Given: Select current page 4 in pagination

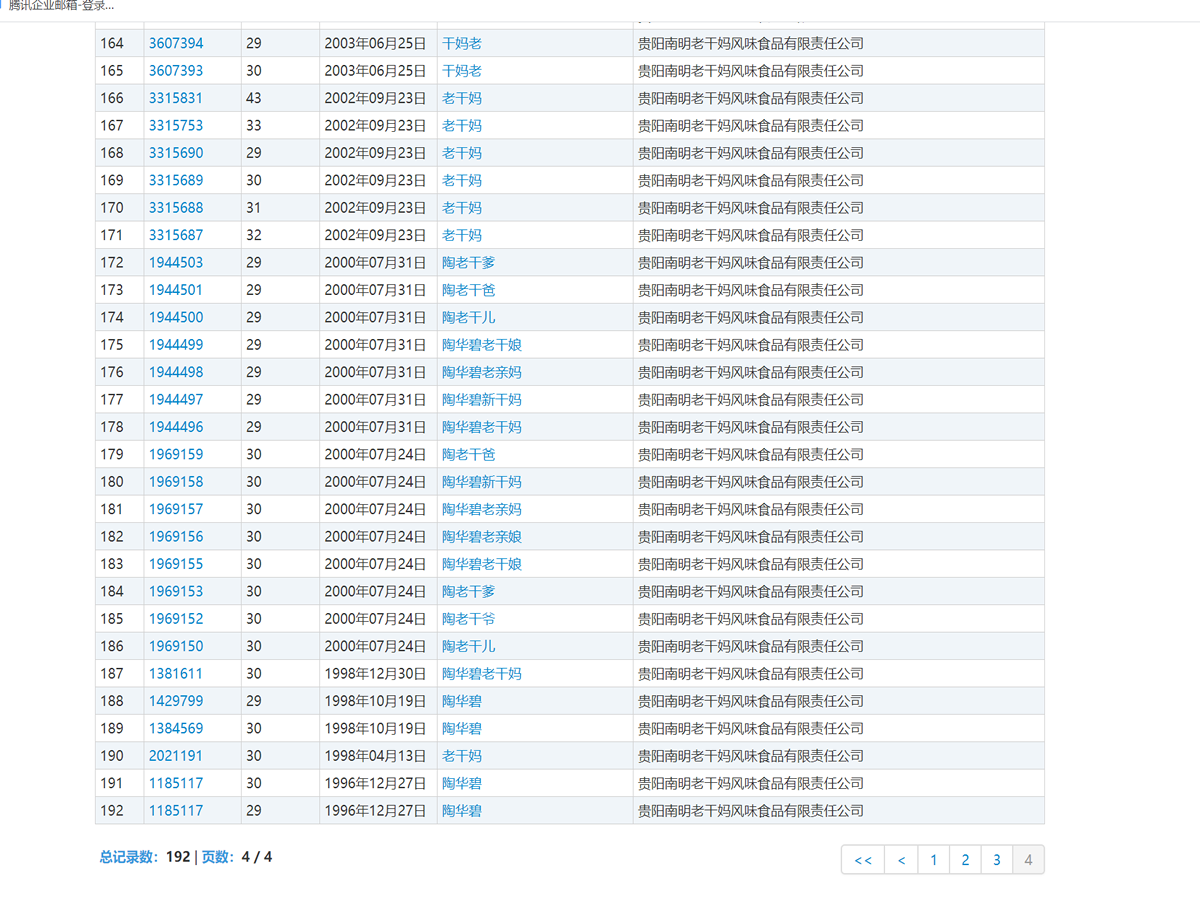Looking at the screenshot, I should point(1028,860).
